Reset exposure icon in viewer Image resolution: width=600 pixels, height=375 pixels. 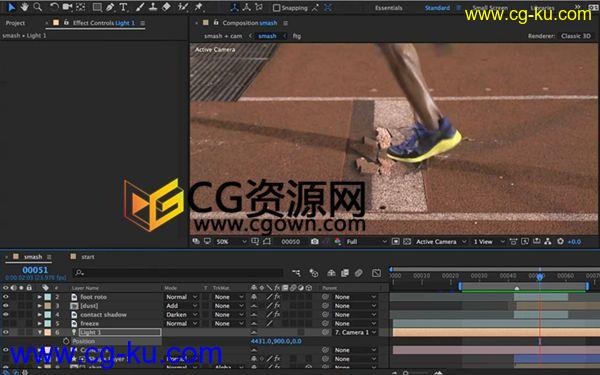tap(561, 241)
